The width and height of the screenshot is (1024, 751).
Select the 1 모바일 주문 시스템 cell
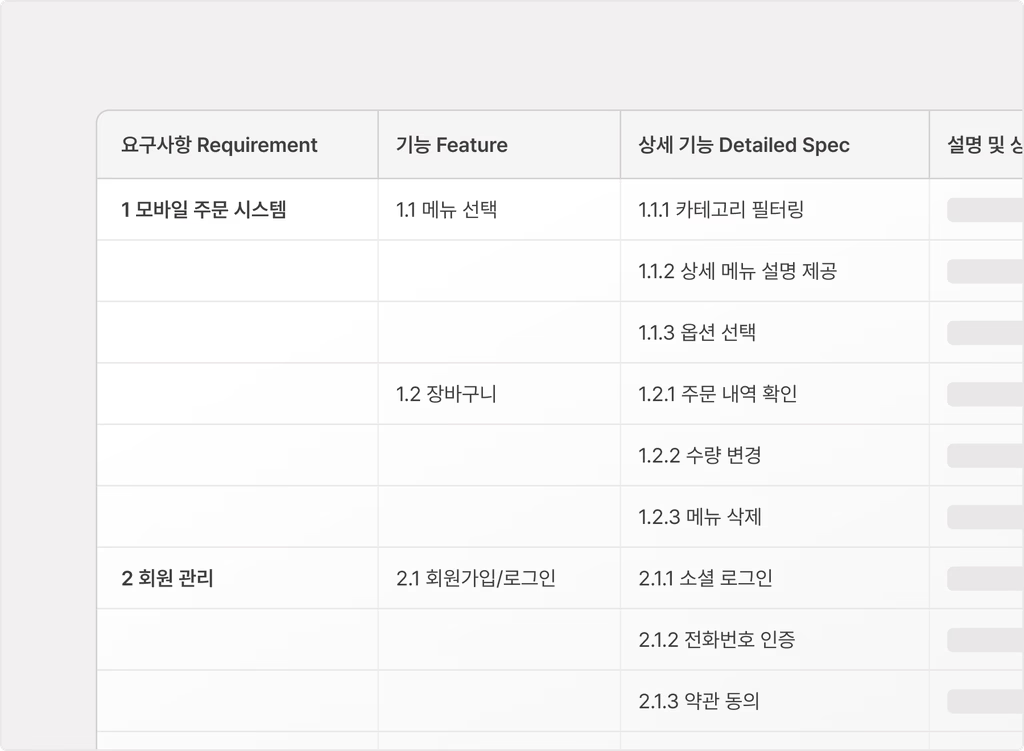[x=237, y=210]
